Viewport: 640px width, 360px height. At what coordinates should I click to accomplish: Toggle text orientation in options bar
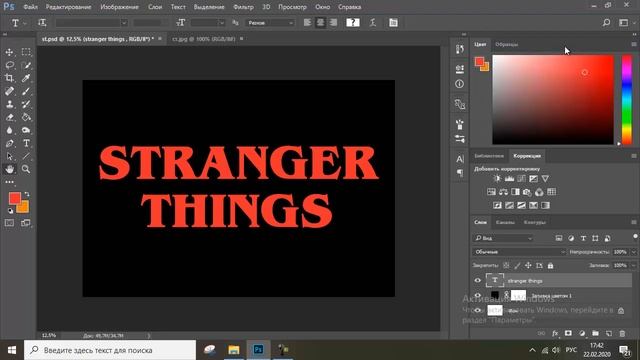tap(42, 23)
